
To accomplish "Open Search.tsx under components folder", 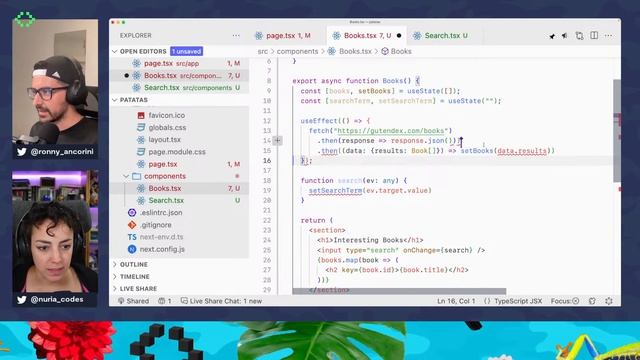I will click(166, 200).
